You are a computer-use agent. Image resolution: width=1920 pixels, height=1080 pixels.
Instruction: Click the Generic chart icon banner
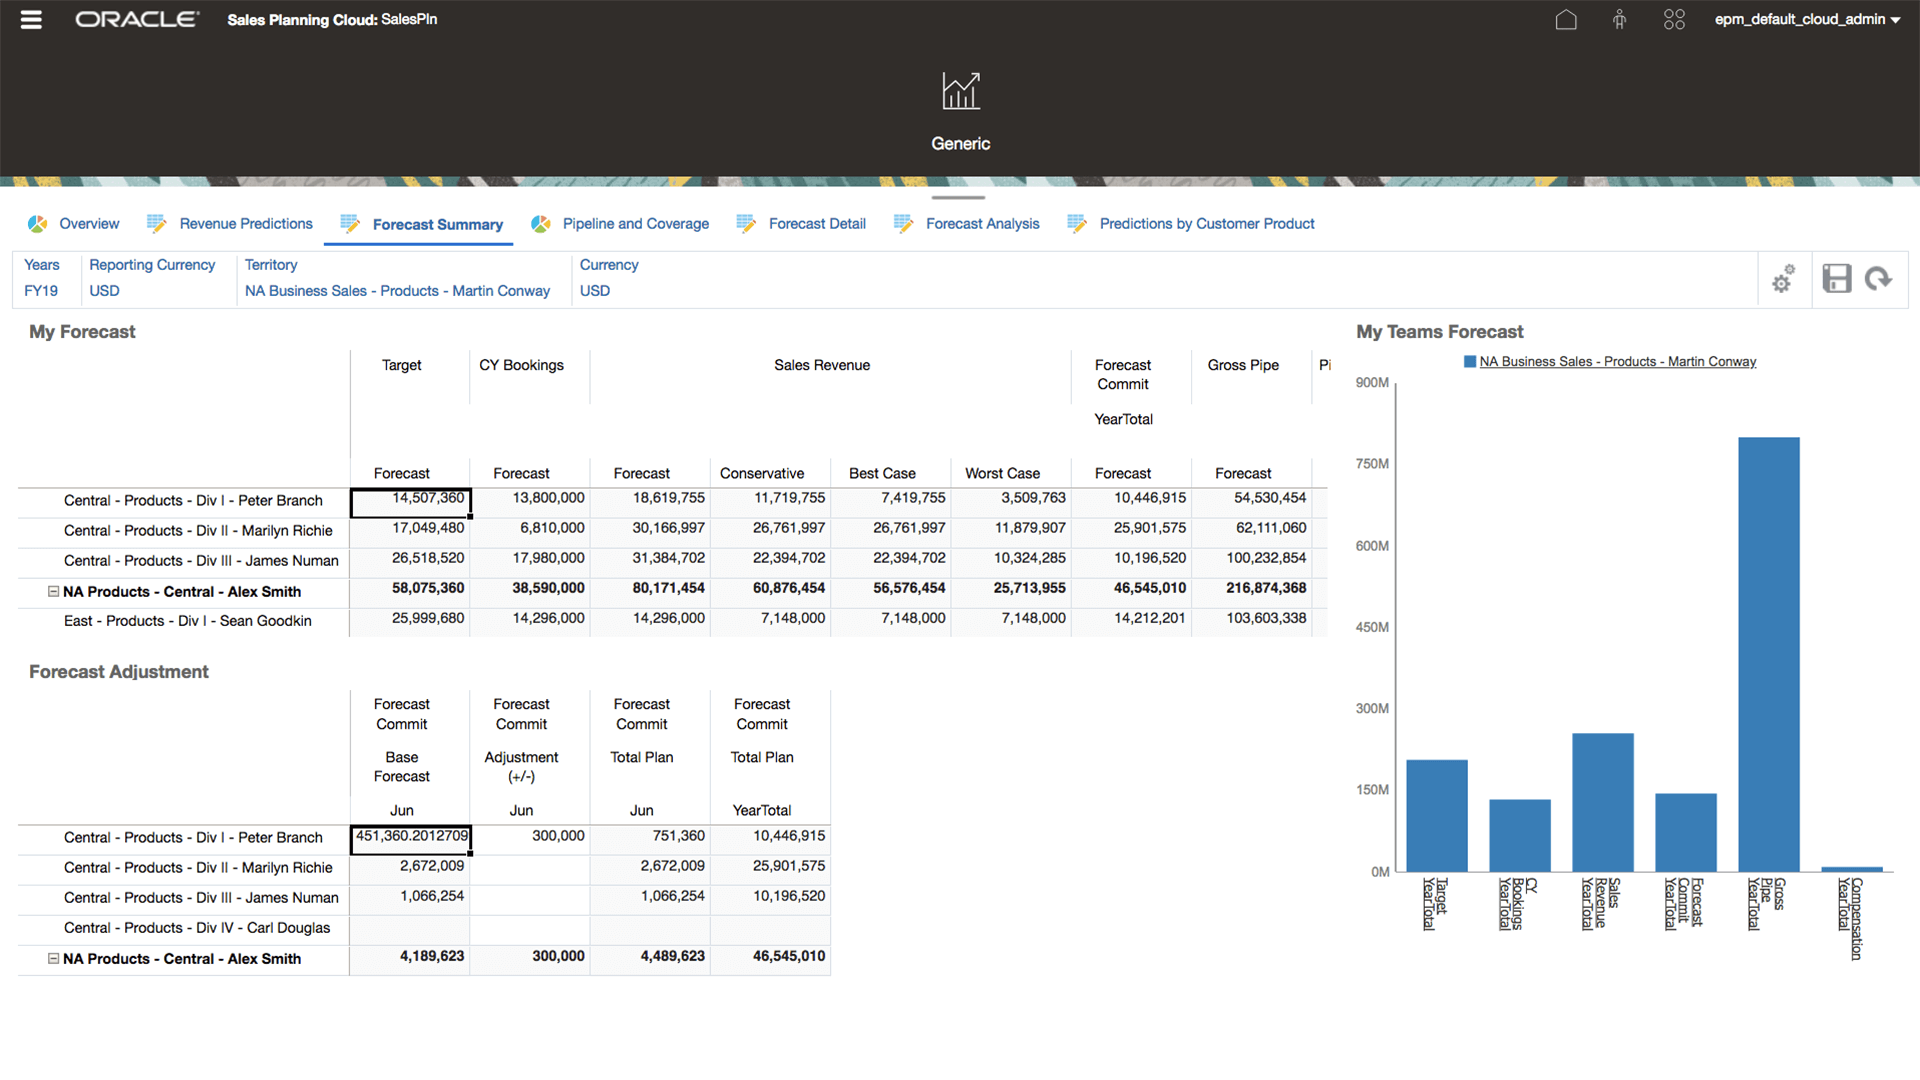pyautogui.click(x=960, y=91)
